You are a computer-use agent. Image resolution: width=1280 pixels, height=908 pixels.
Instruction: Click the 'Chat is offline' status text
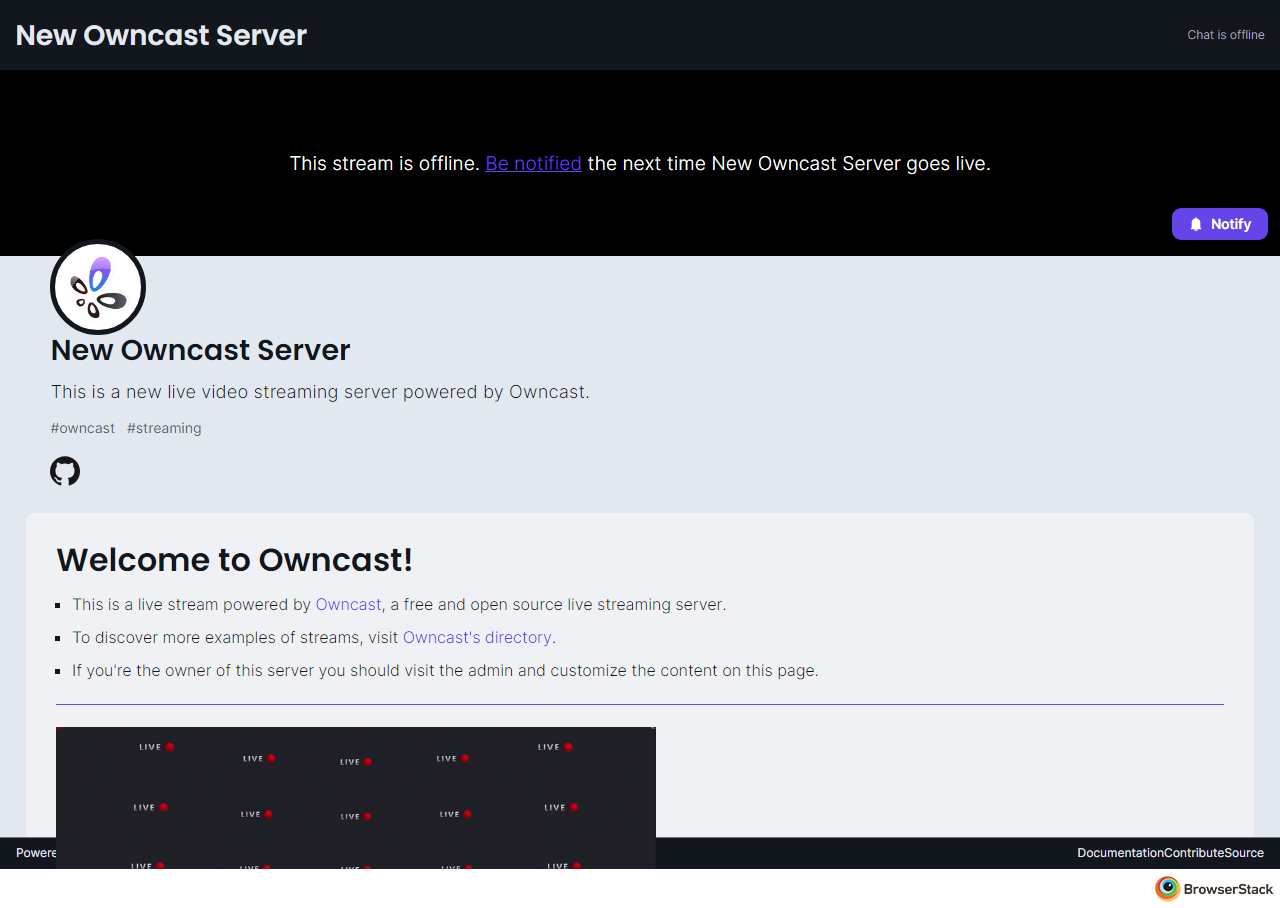1225,35
